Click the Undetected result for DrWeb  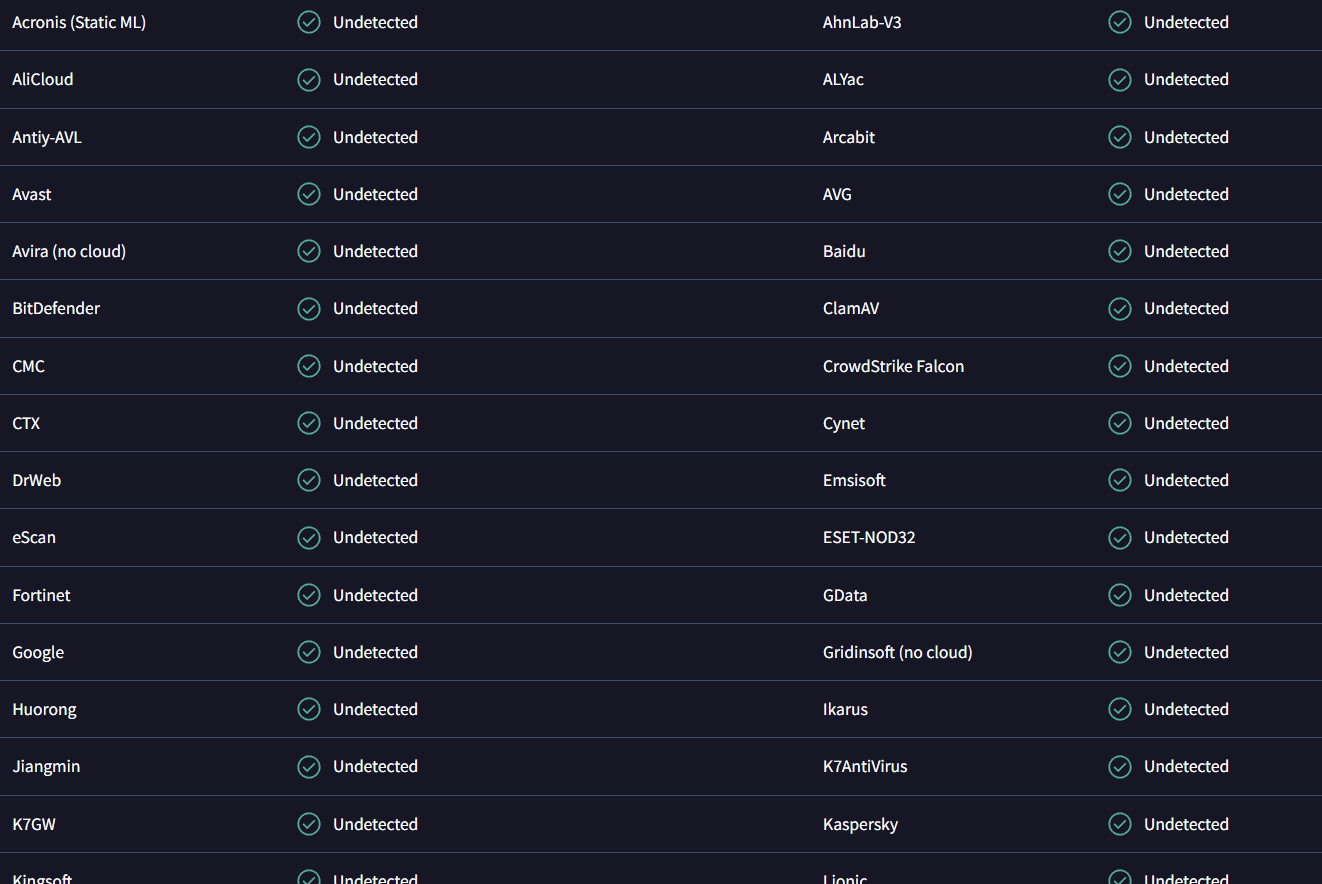(375, 480)
